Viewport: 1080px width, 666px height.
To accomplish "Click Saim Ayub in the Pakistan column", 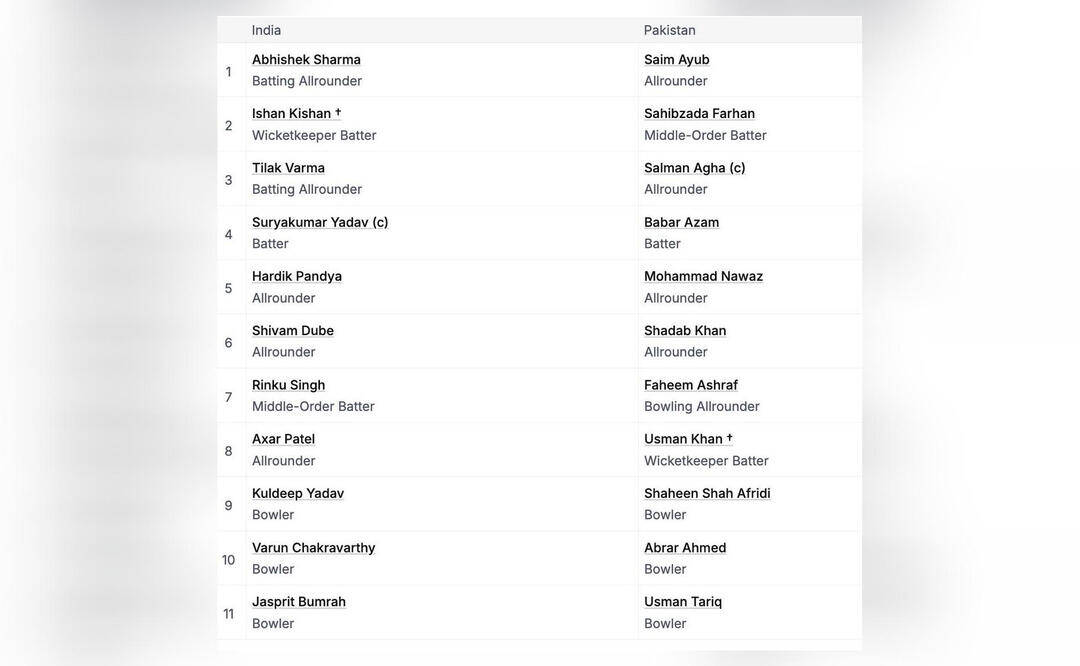I will (x=677, y=59).
